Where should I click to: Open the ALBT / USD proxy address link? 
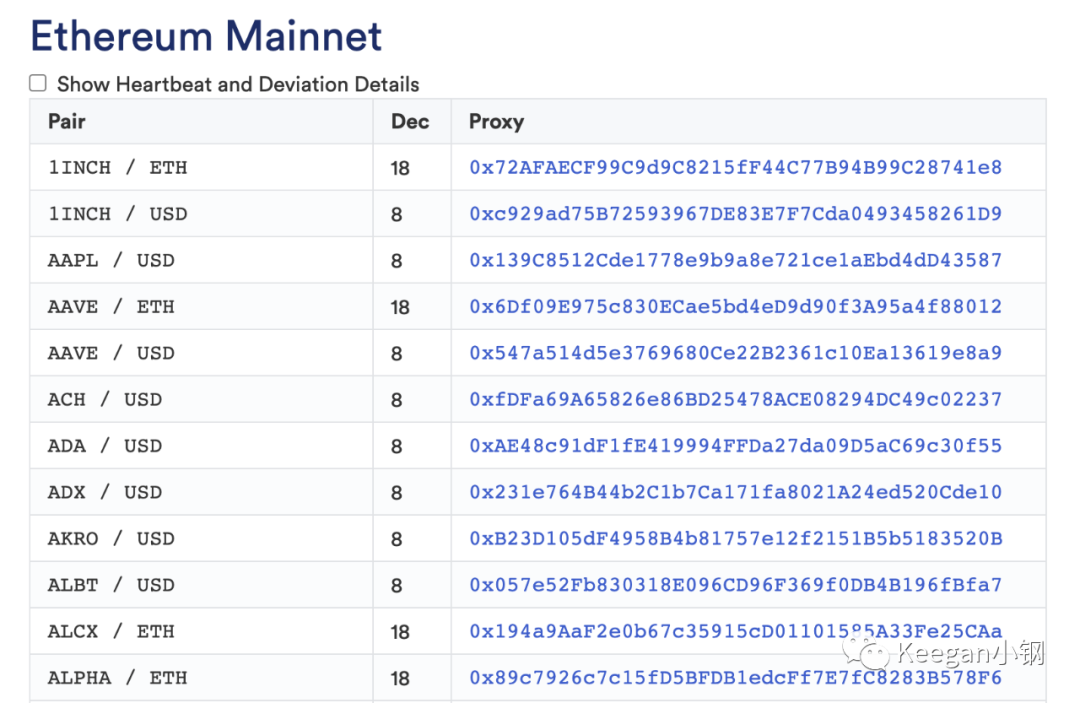click(x=736, y=585)
